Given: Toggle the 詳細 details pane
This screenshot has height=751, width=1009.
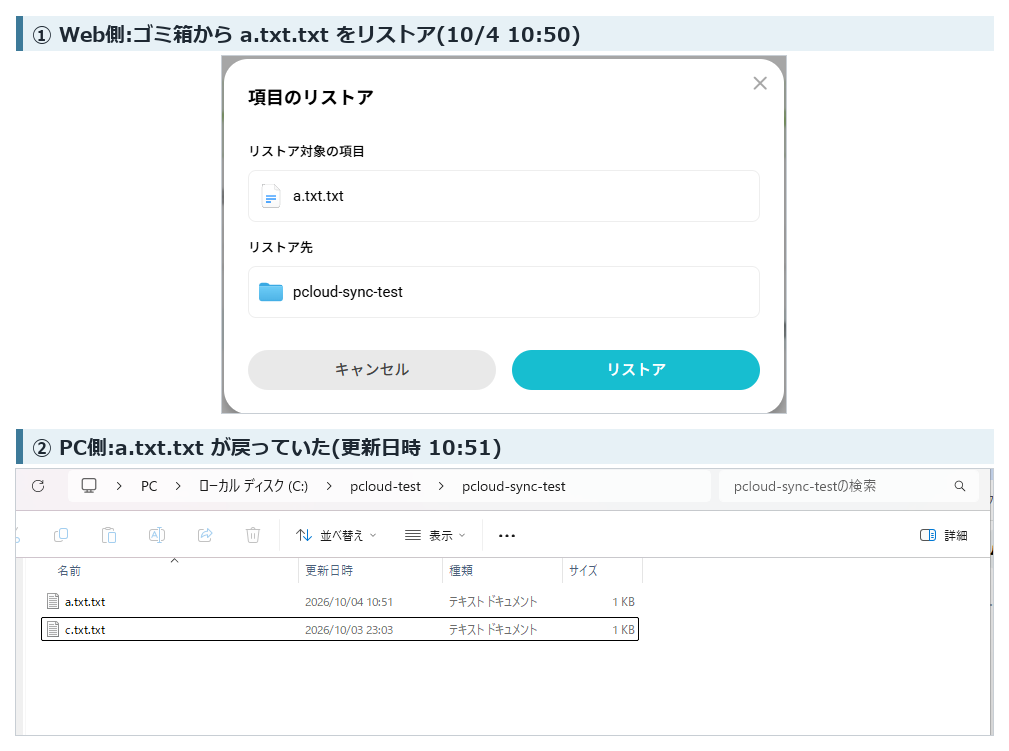Looking at the screenshot, I should coord(943,535).
